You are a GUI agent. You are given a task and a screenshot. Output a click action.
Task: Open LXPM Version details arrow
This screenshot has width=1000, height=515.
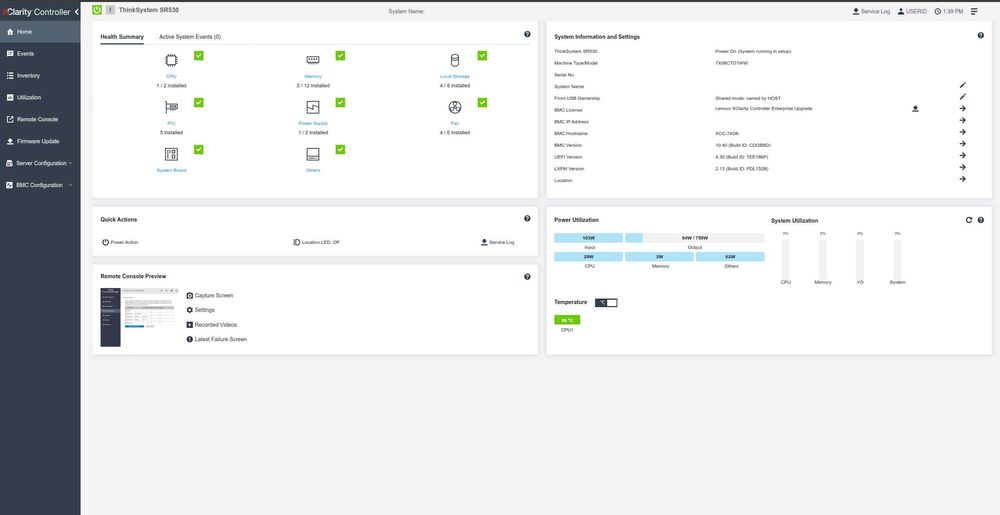[962, 168]
